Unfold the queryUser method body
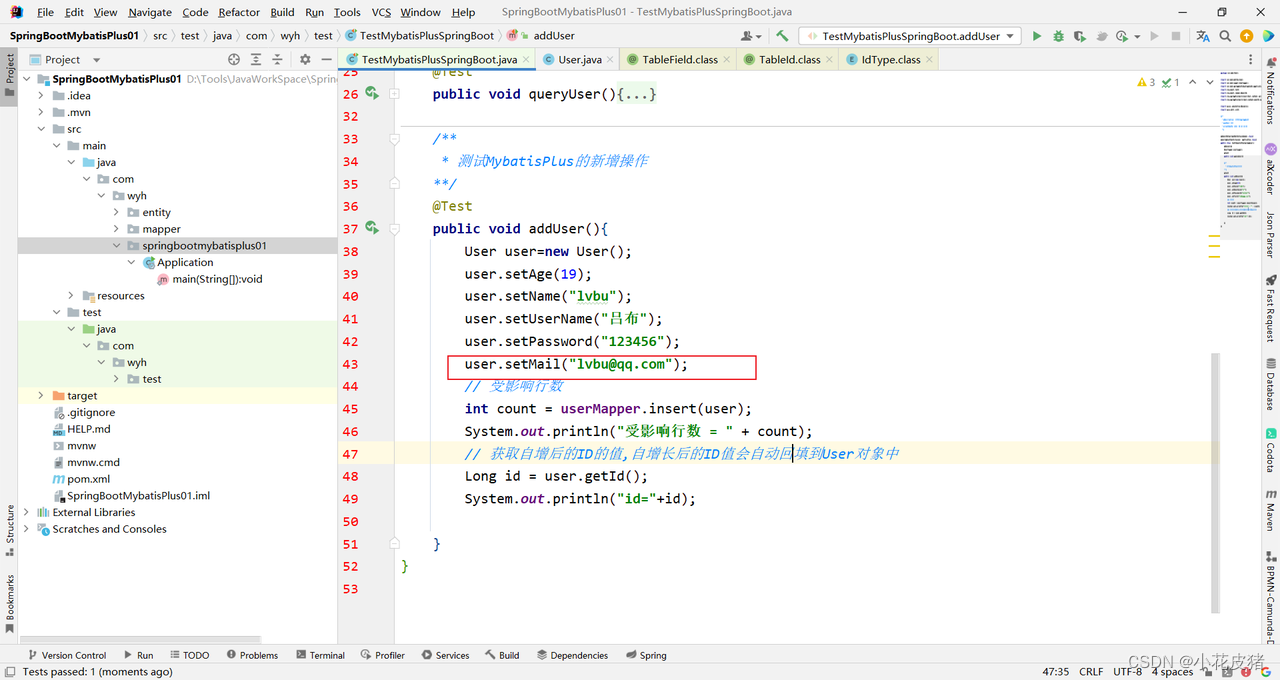Image resolution: width=1280 pixels, height=680 pixels. click(x=395, y=93)
